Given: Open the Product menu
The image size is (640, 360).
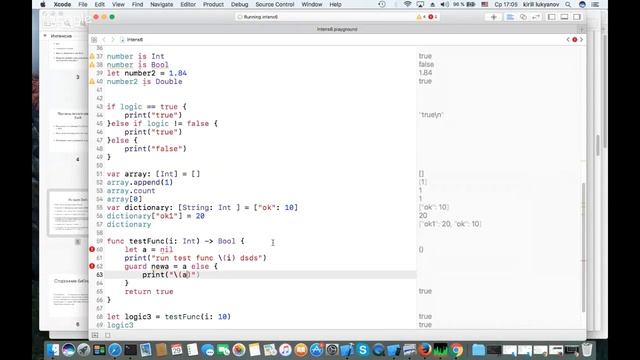Looking at the screenshot, I should click(213, 4).
